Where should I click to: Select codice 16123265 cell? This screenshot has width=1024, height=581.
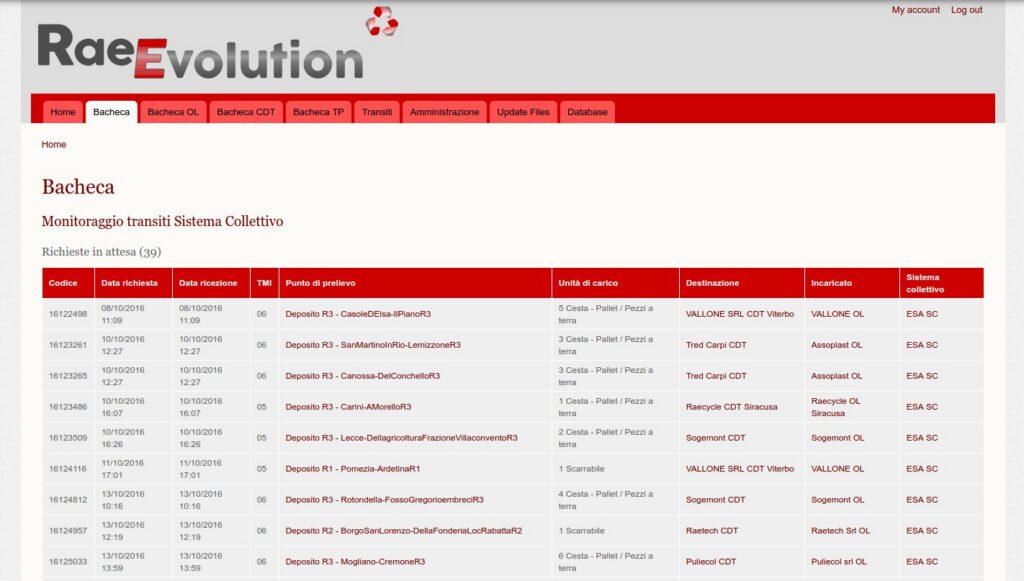point(68,376)
